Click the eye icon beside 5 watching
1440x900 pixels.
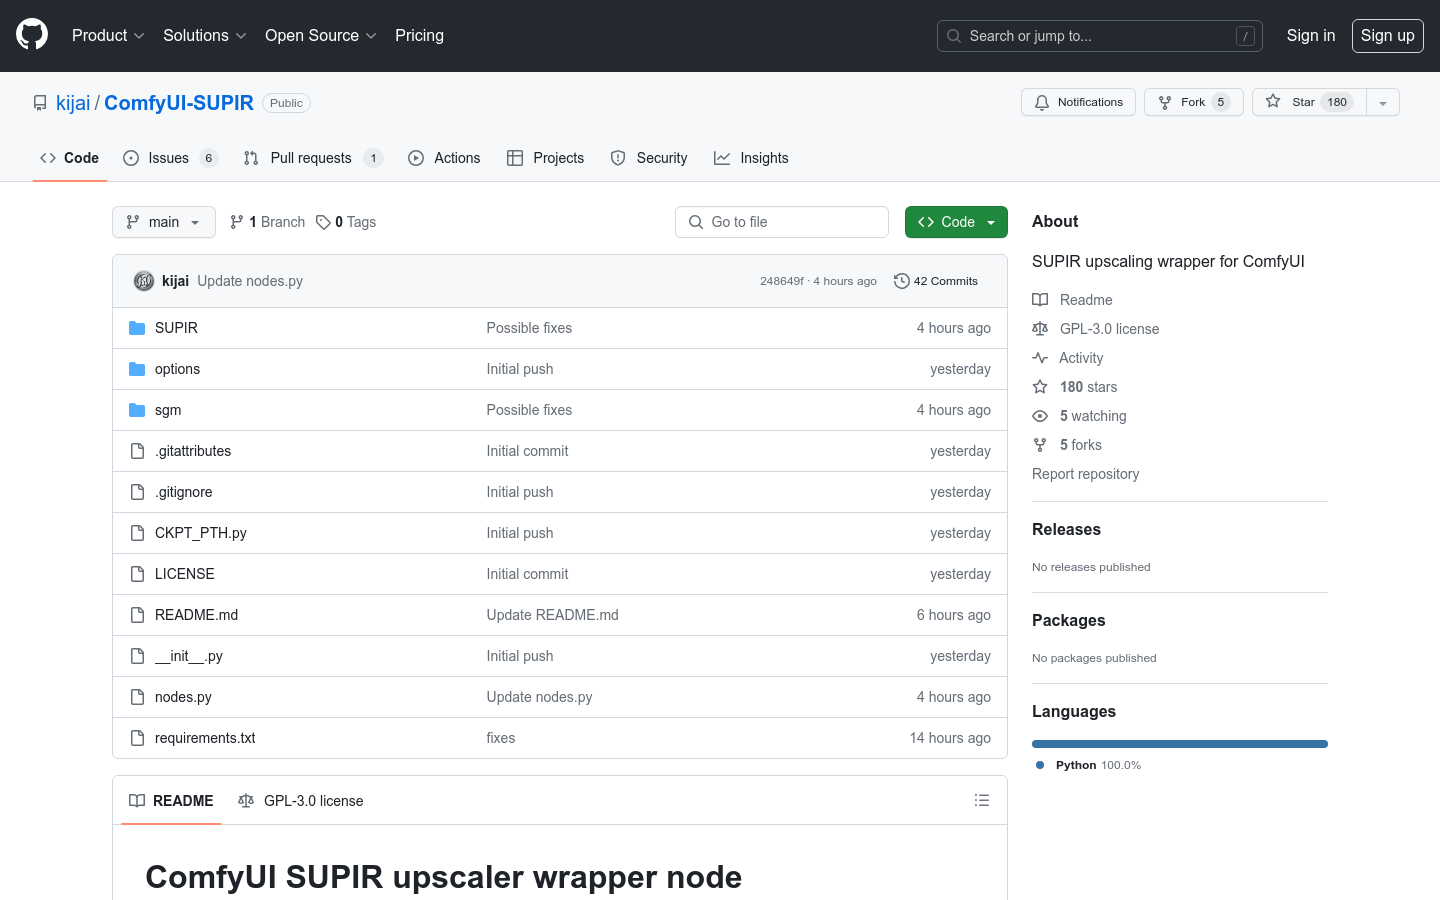pyautogui.click(x=1040, y=416)
